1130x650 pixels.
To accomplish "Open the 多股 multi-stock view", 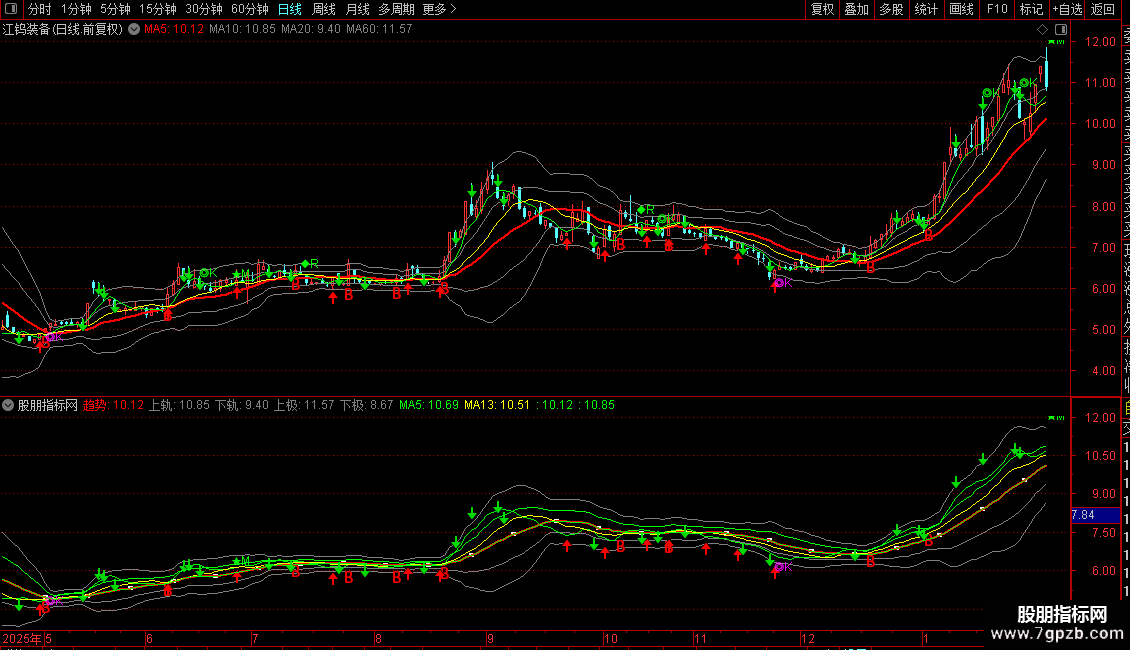I will 891,9.
